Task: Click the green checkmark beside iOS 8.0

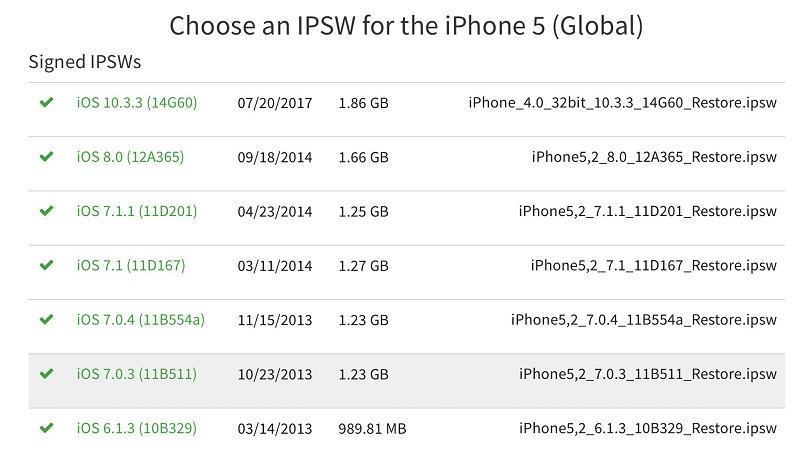Action: tap(46, 157)
